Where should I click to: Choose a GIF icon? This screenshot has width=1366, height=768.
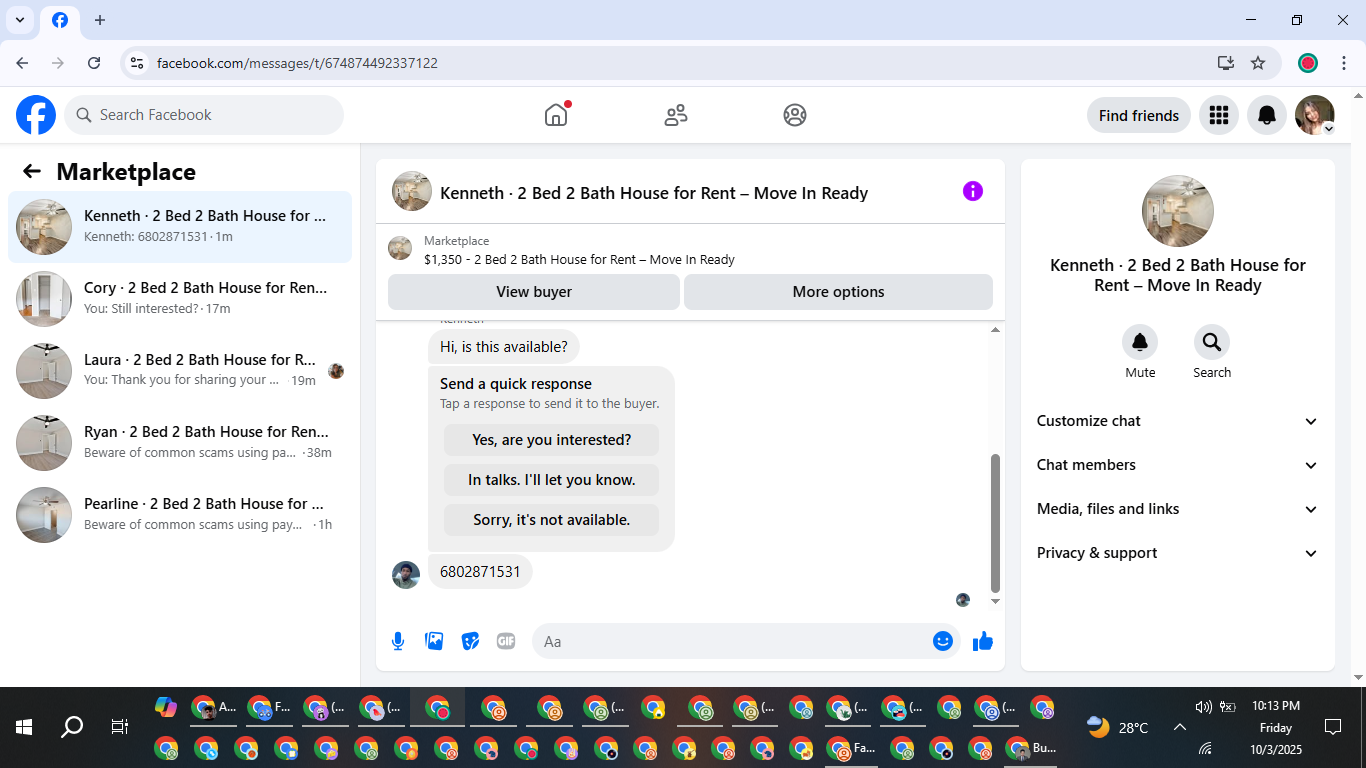tap(506, 641)
